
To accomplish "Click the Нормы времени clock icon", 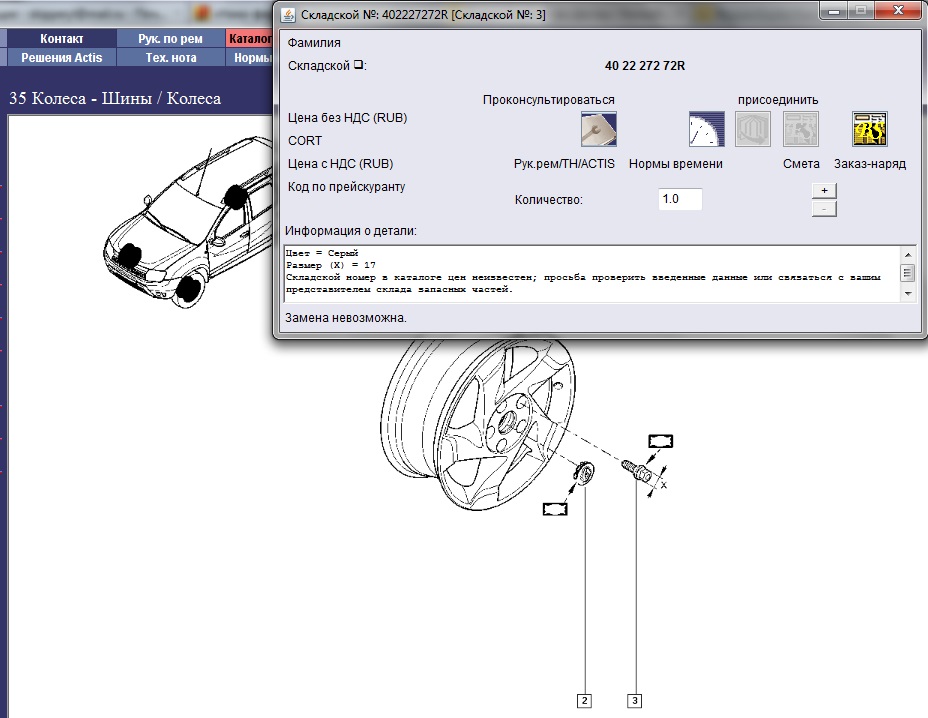I will [x=706, y=129].
